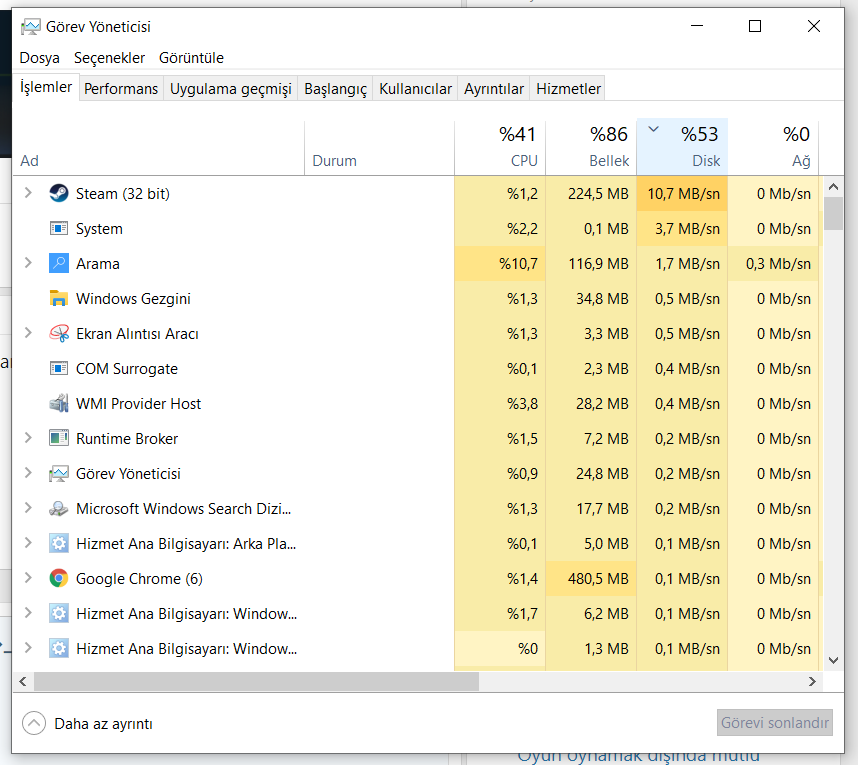Click the Runtime Broker icon
The image size is (858, 765).
[59, 438]
